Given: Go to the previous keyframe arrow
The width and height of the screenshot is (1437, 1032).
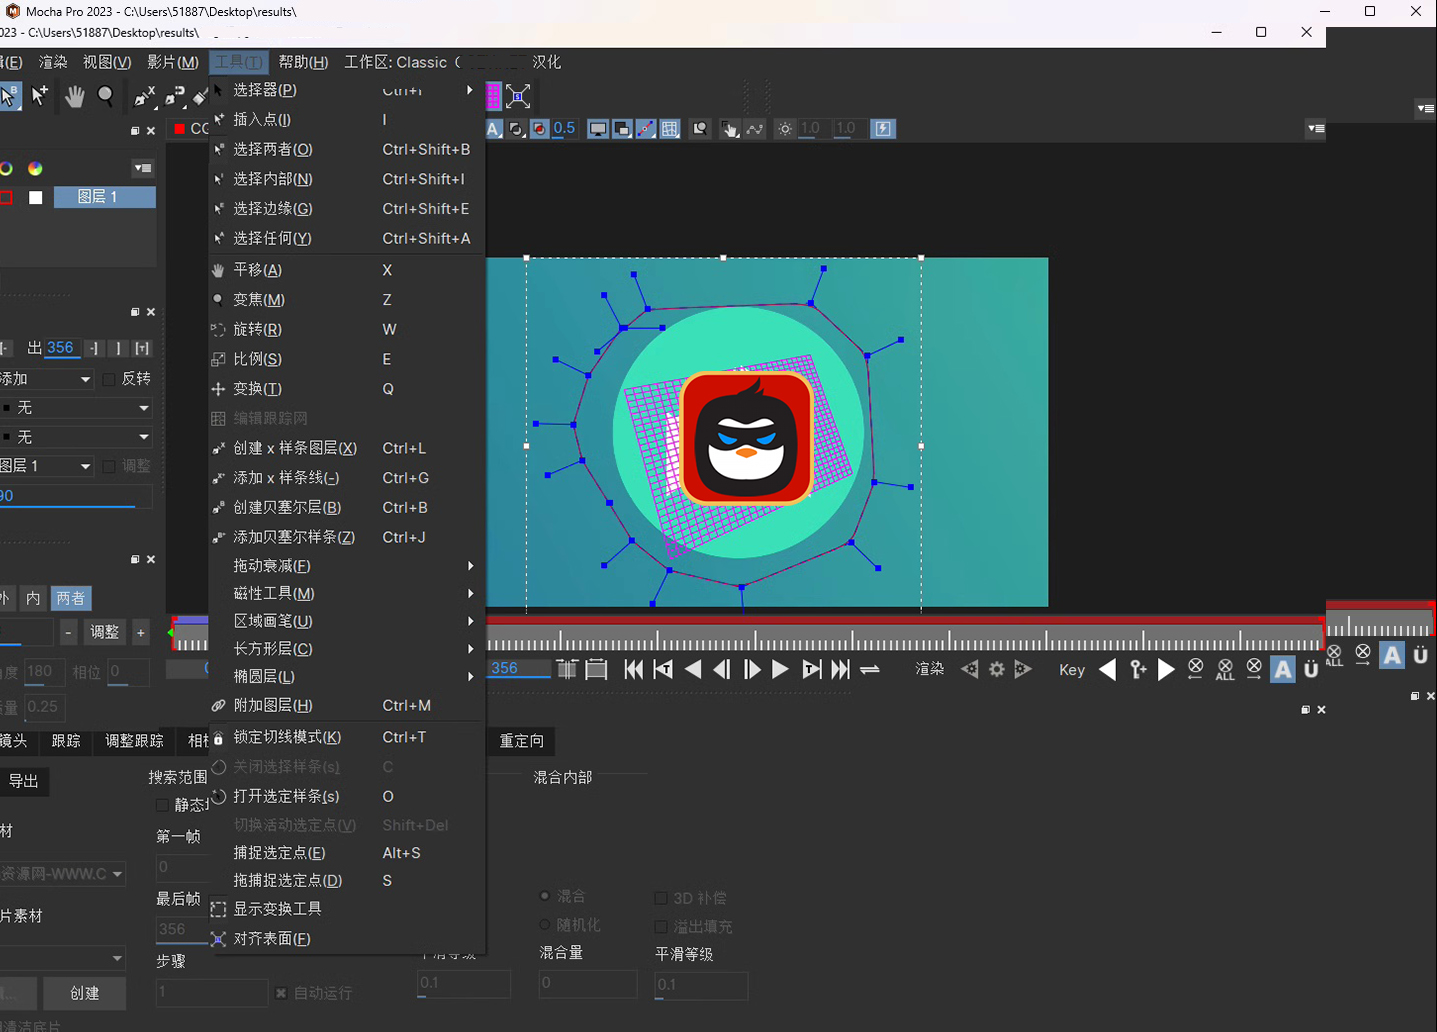Looking at the screenshot, I should coord(1107,670).
